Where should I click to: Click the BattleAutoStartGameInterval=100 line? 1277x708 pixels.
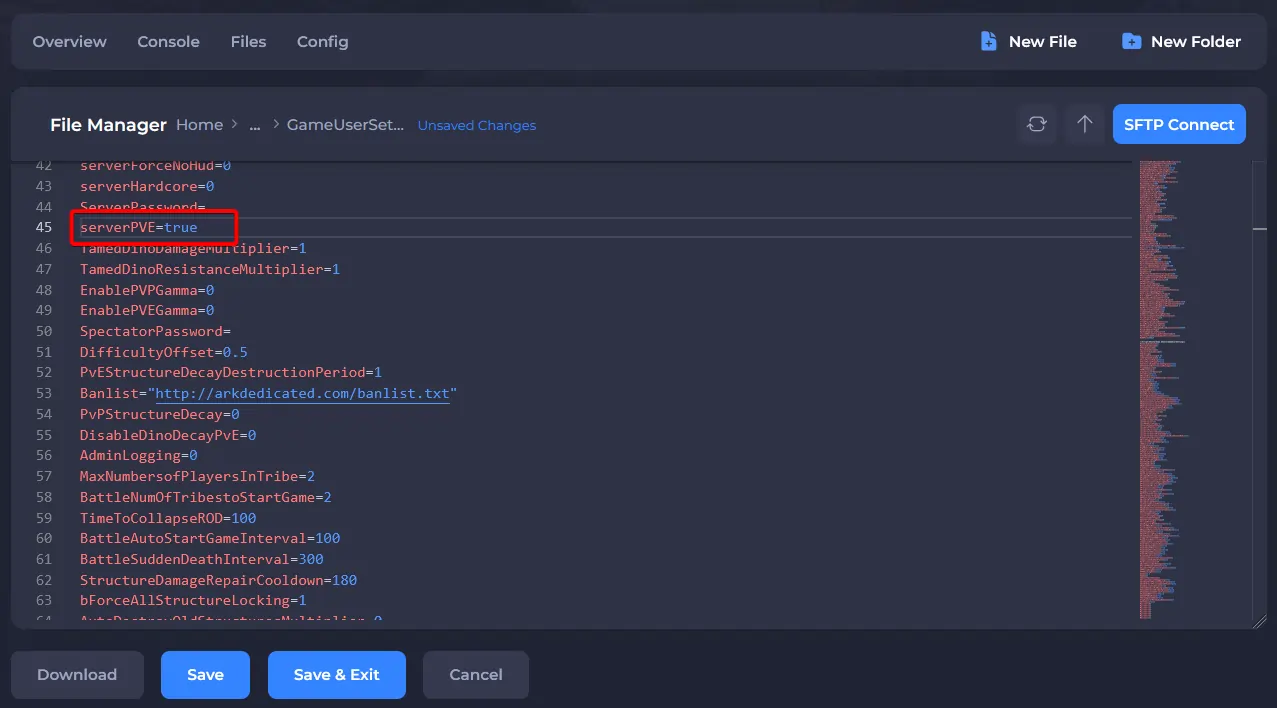210,538
